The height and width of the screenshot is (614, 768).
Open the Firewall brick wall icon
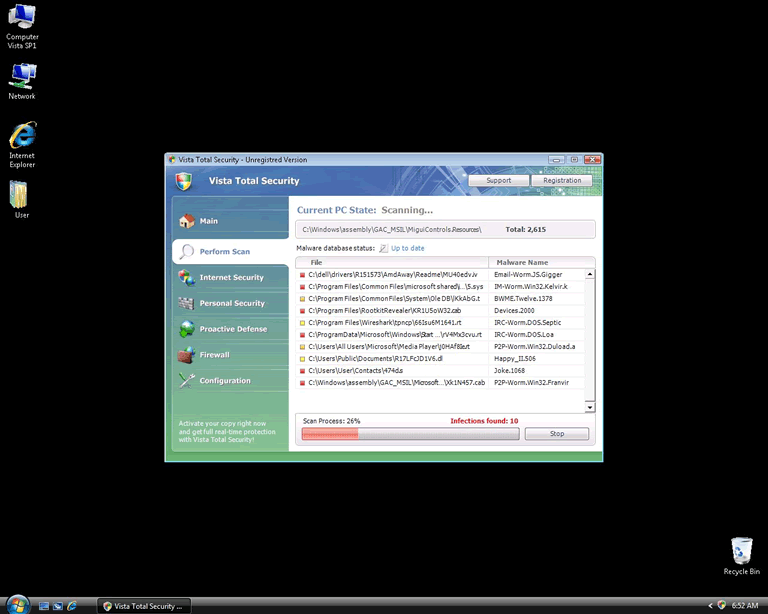click(186, 355)
